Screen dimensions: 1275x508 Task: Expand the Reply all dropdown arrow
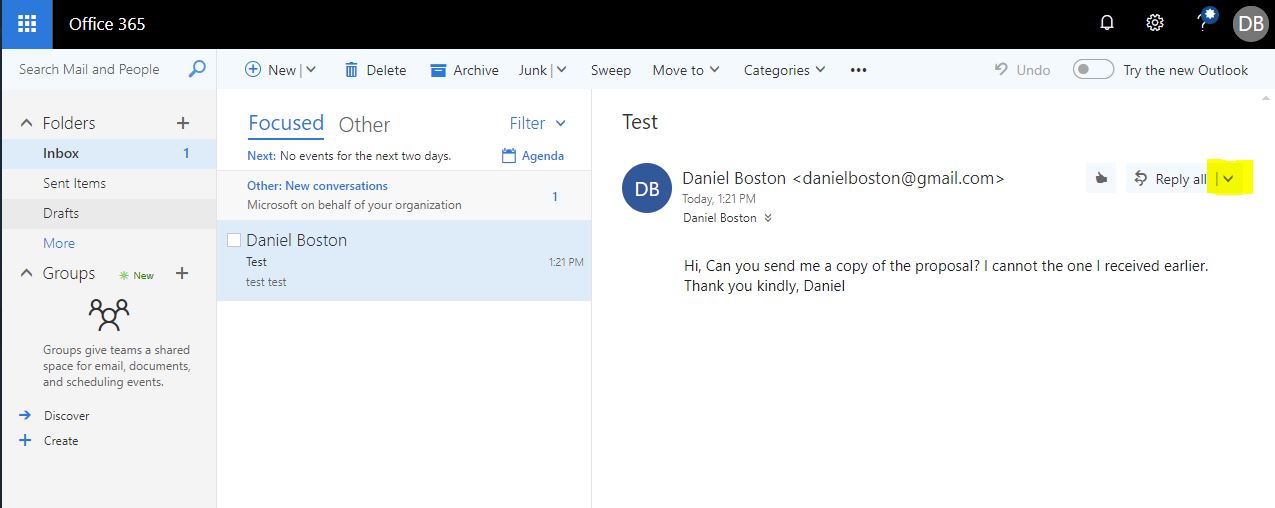pos(1229,179)
